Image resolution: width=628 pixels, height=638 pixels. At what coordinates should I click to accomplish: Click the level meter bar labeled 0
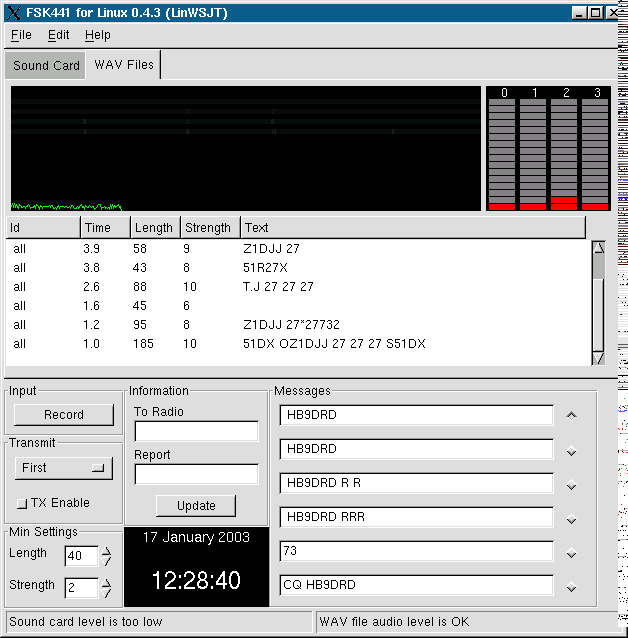pyautogui.click(x=502, y=154)
